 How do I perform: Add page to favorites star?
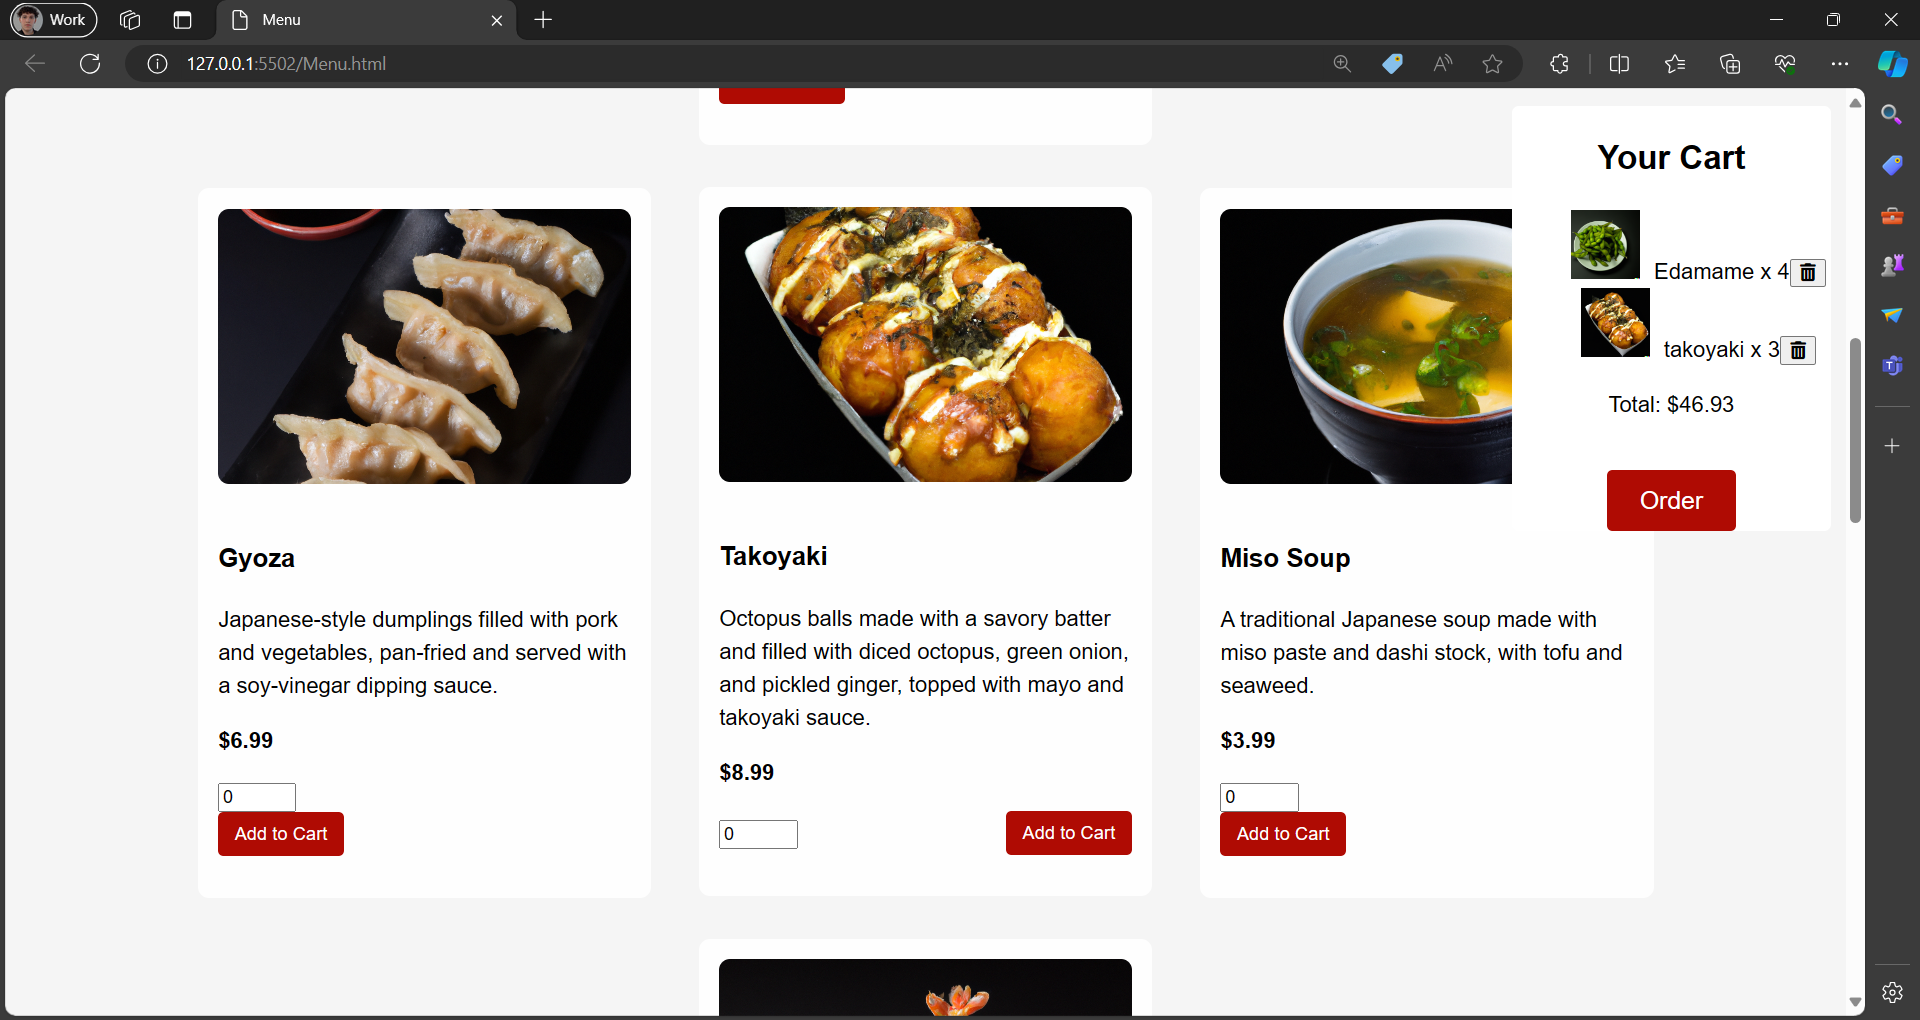pos(1492,64)
